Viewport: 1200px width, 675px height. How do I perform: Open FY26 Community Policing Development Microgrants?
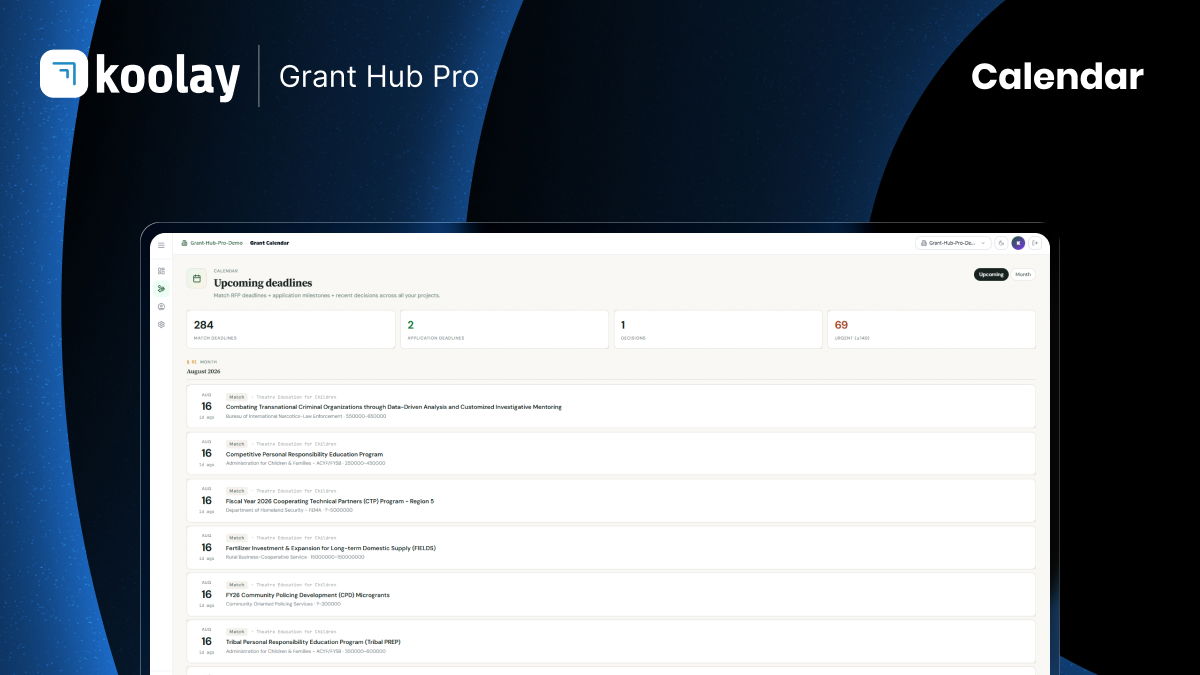click(x=611, y=594)
